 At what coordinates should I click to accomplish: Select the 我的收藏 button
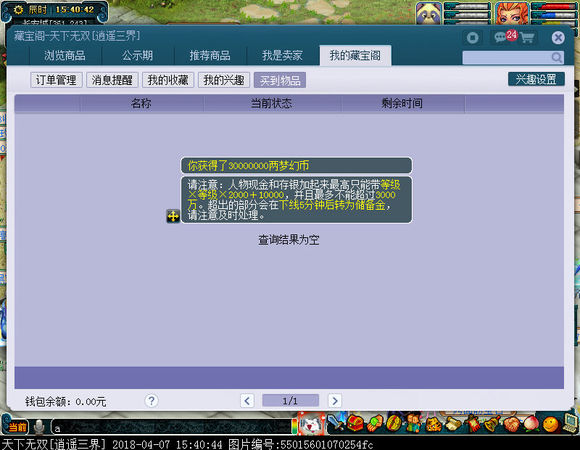(x=168, y=80)
